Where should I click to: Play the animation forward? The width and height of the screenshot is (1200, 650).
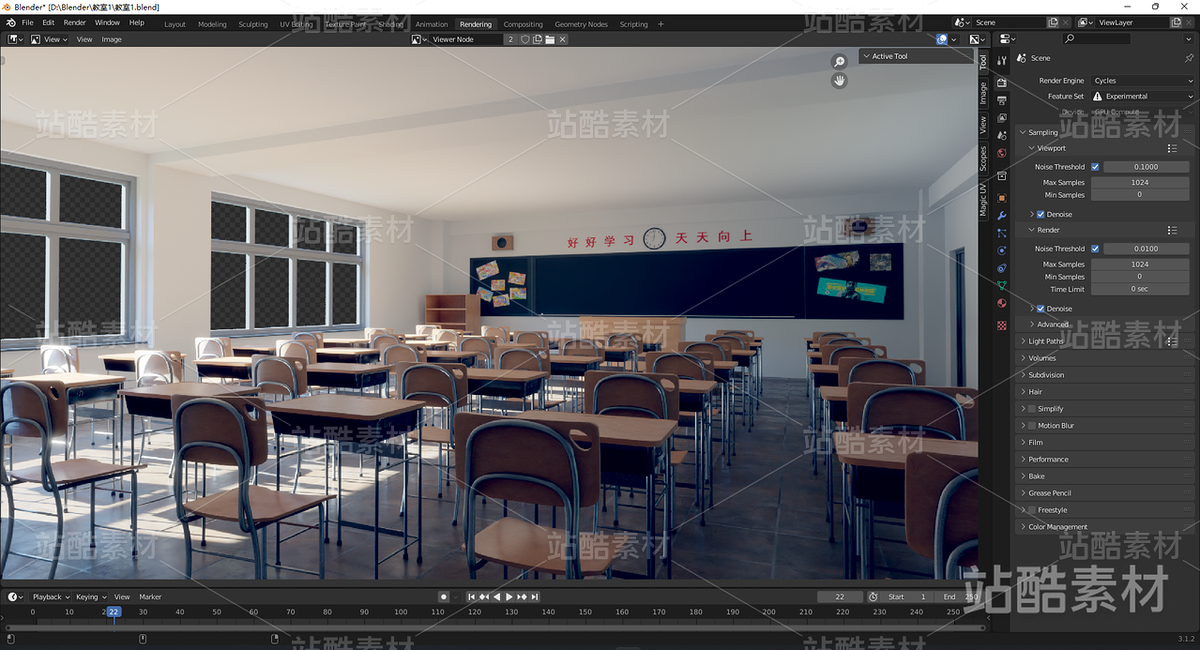pos(509,597)
